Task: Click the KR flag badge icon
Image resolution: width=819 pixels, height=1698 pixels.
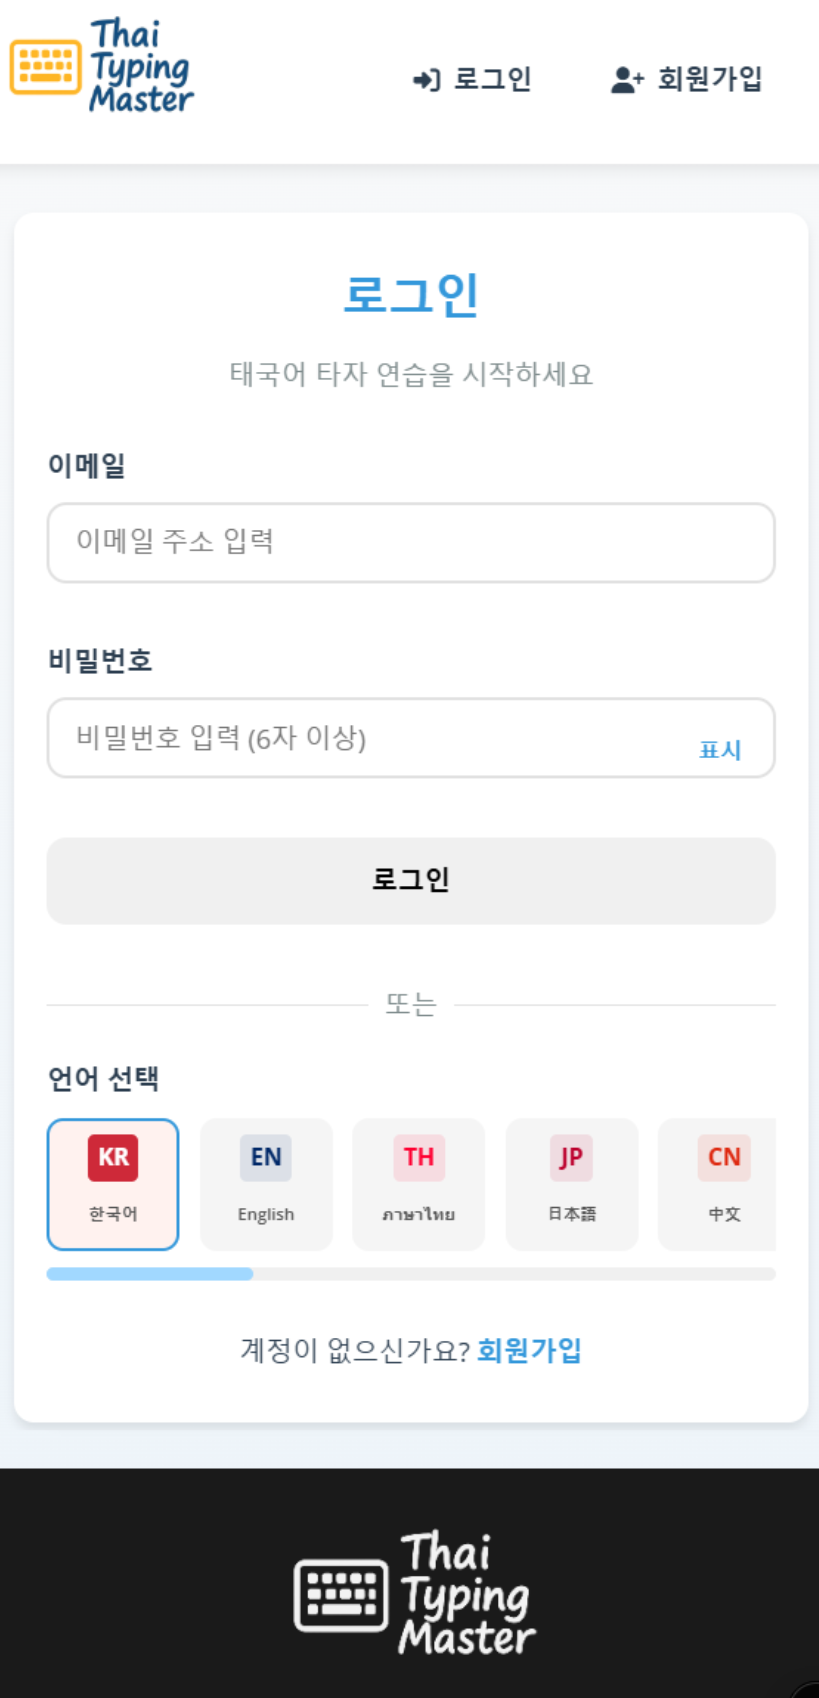Action: (x=113, y=1157)
